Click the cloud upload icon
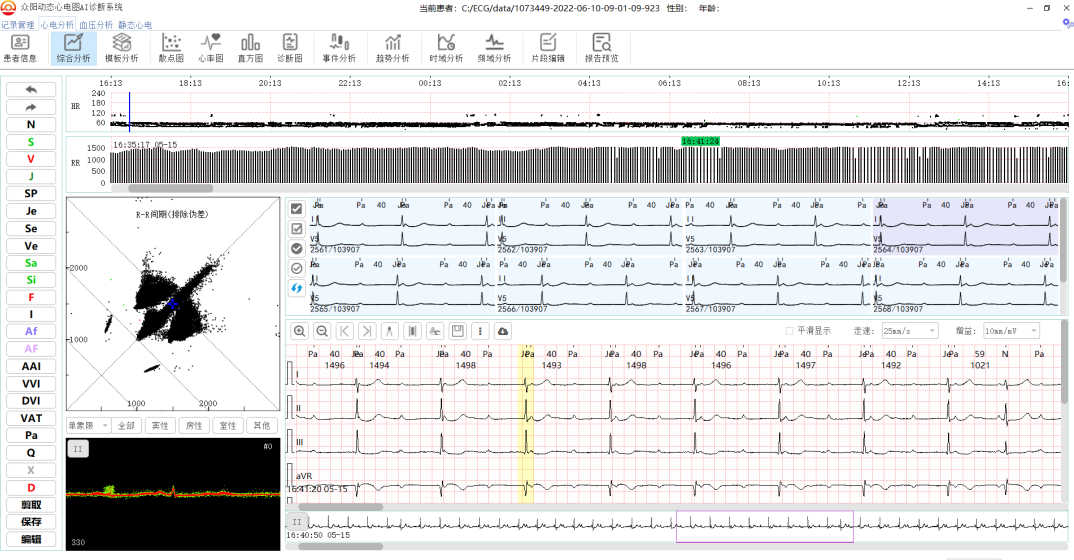This screenshot has width=1074, height=560. pyautogui.click(x=502, y=331)
